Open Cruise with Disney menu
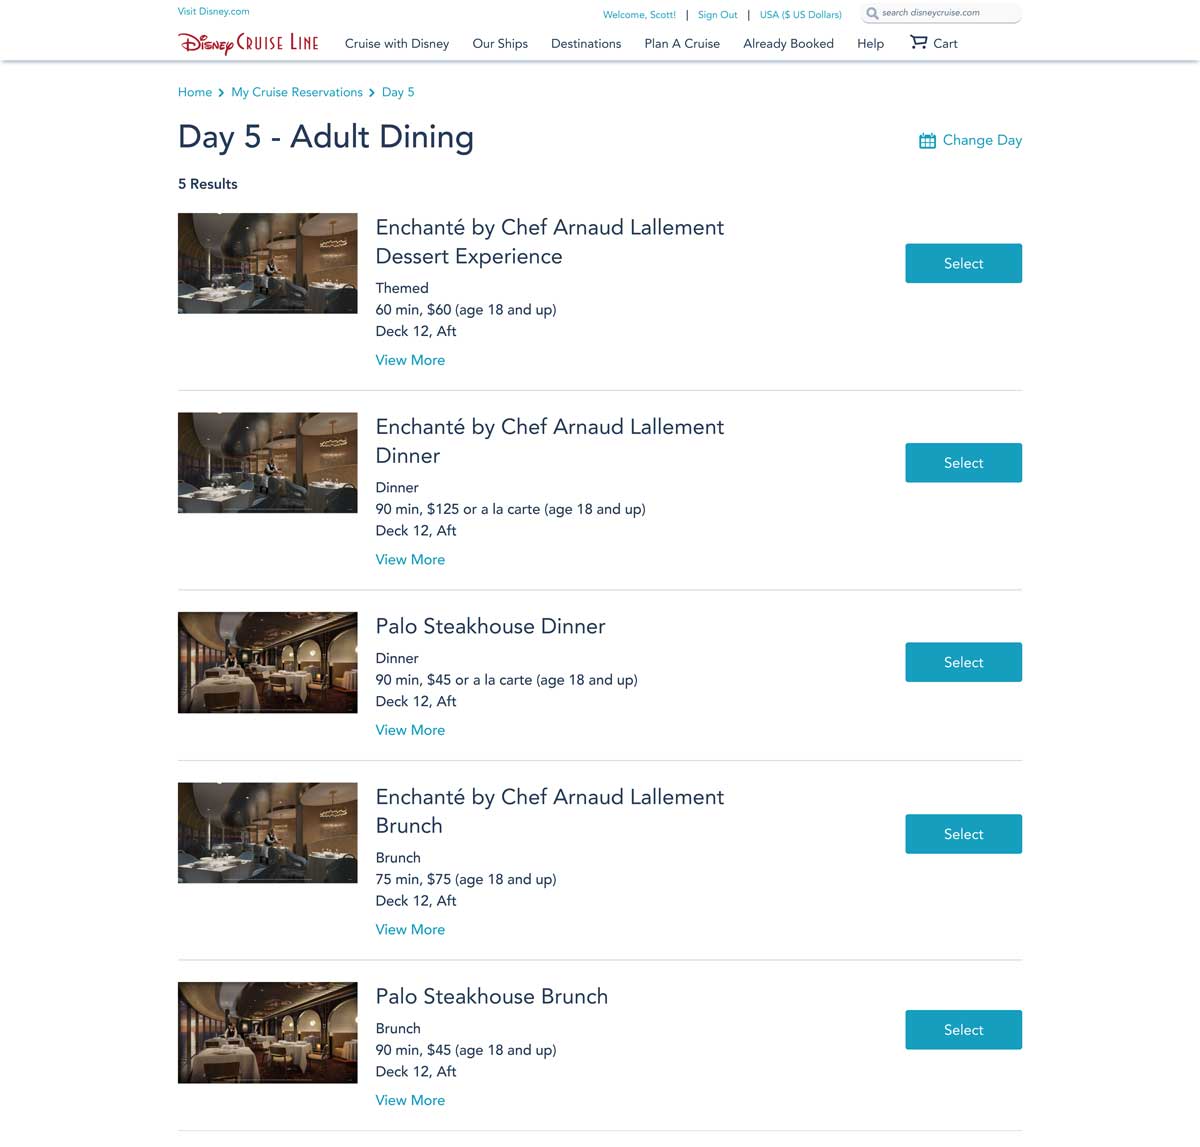 397,44
